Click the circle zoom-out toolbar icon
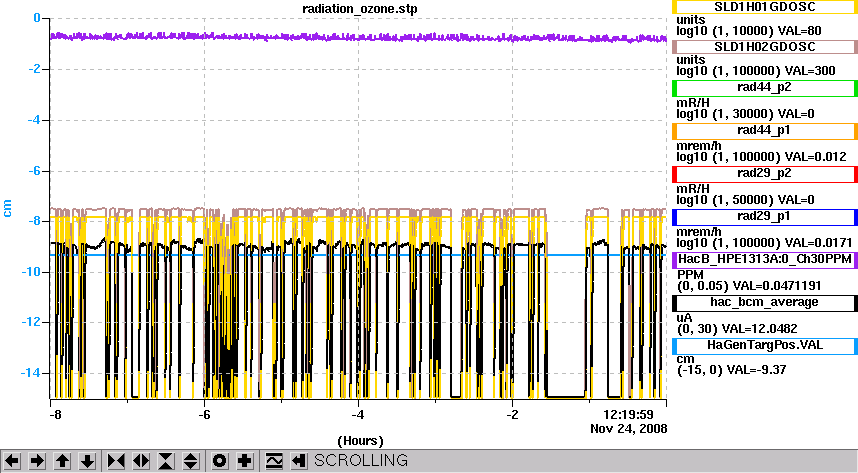The height and width of the screenshot is (473, 858). pyautogui.click(x=219, y=461)
